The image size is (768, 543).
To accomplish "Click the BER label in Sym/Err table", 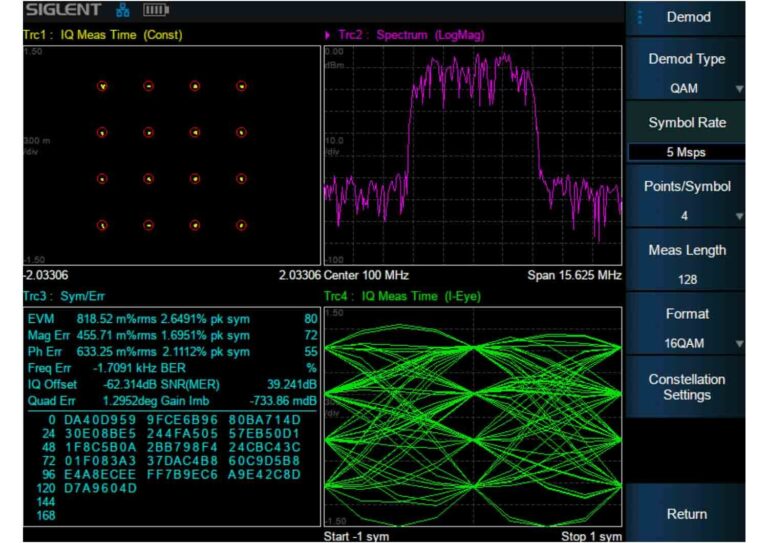I will 173,368.
